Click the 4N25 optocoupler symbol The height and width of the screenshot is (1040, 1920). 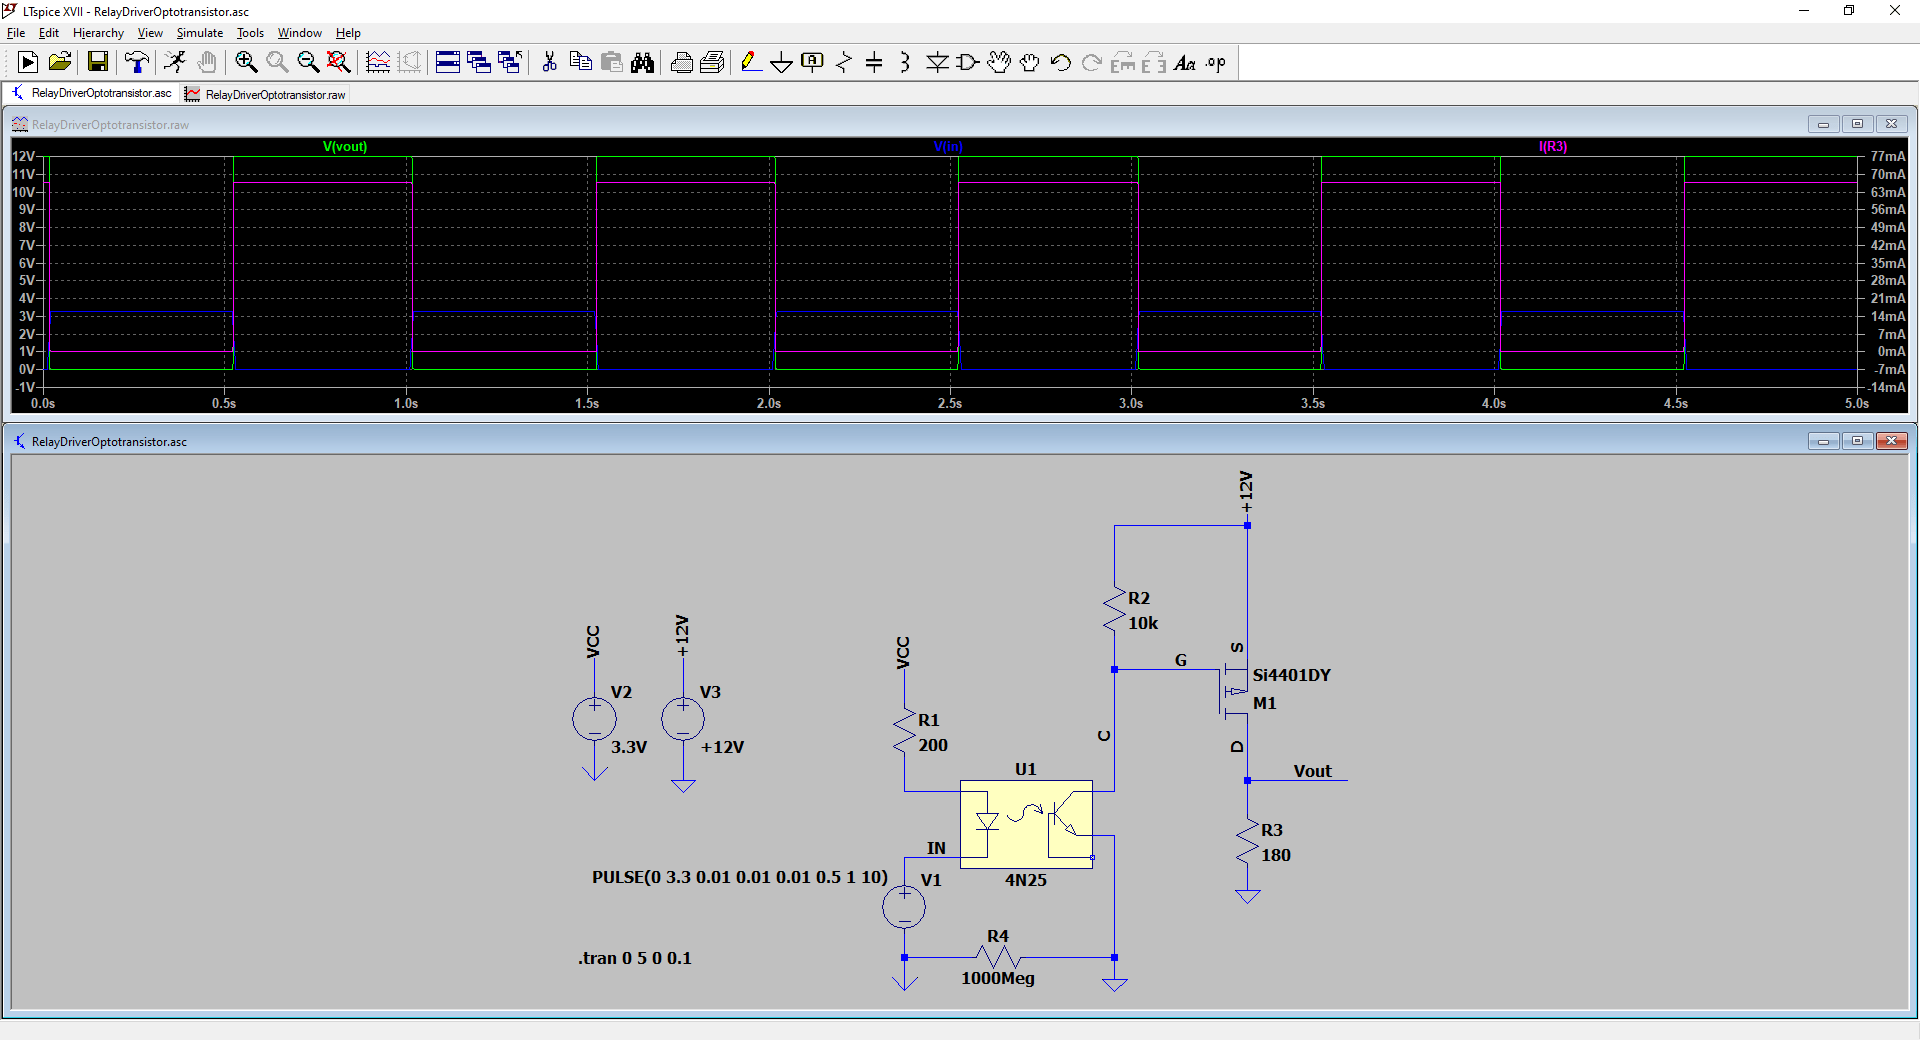(1027, 825)
